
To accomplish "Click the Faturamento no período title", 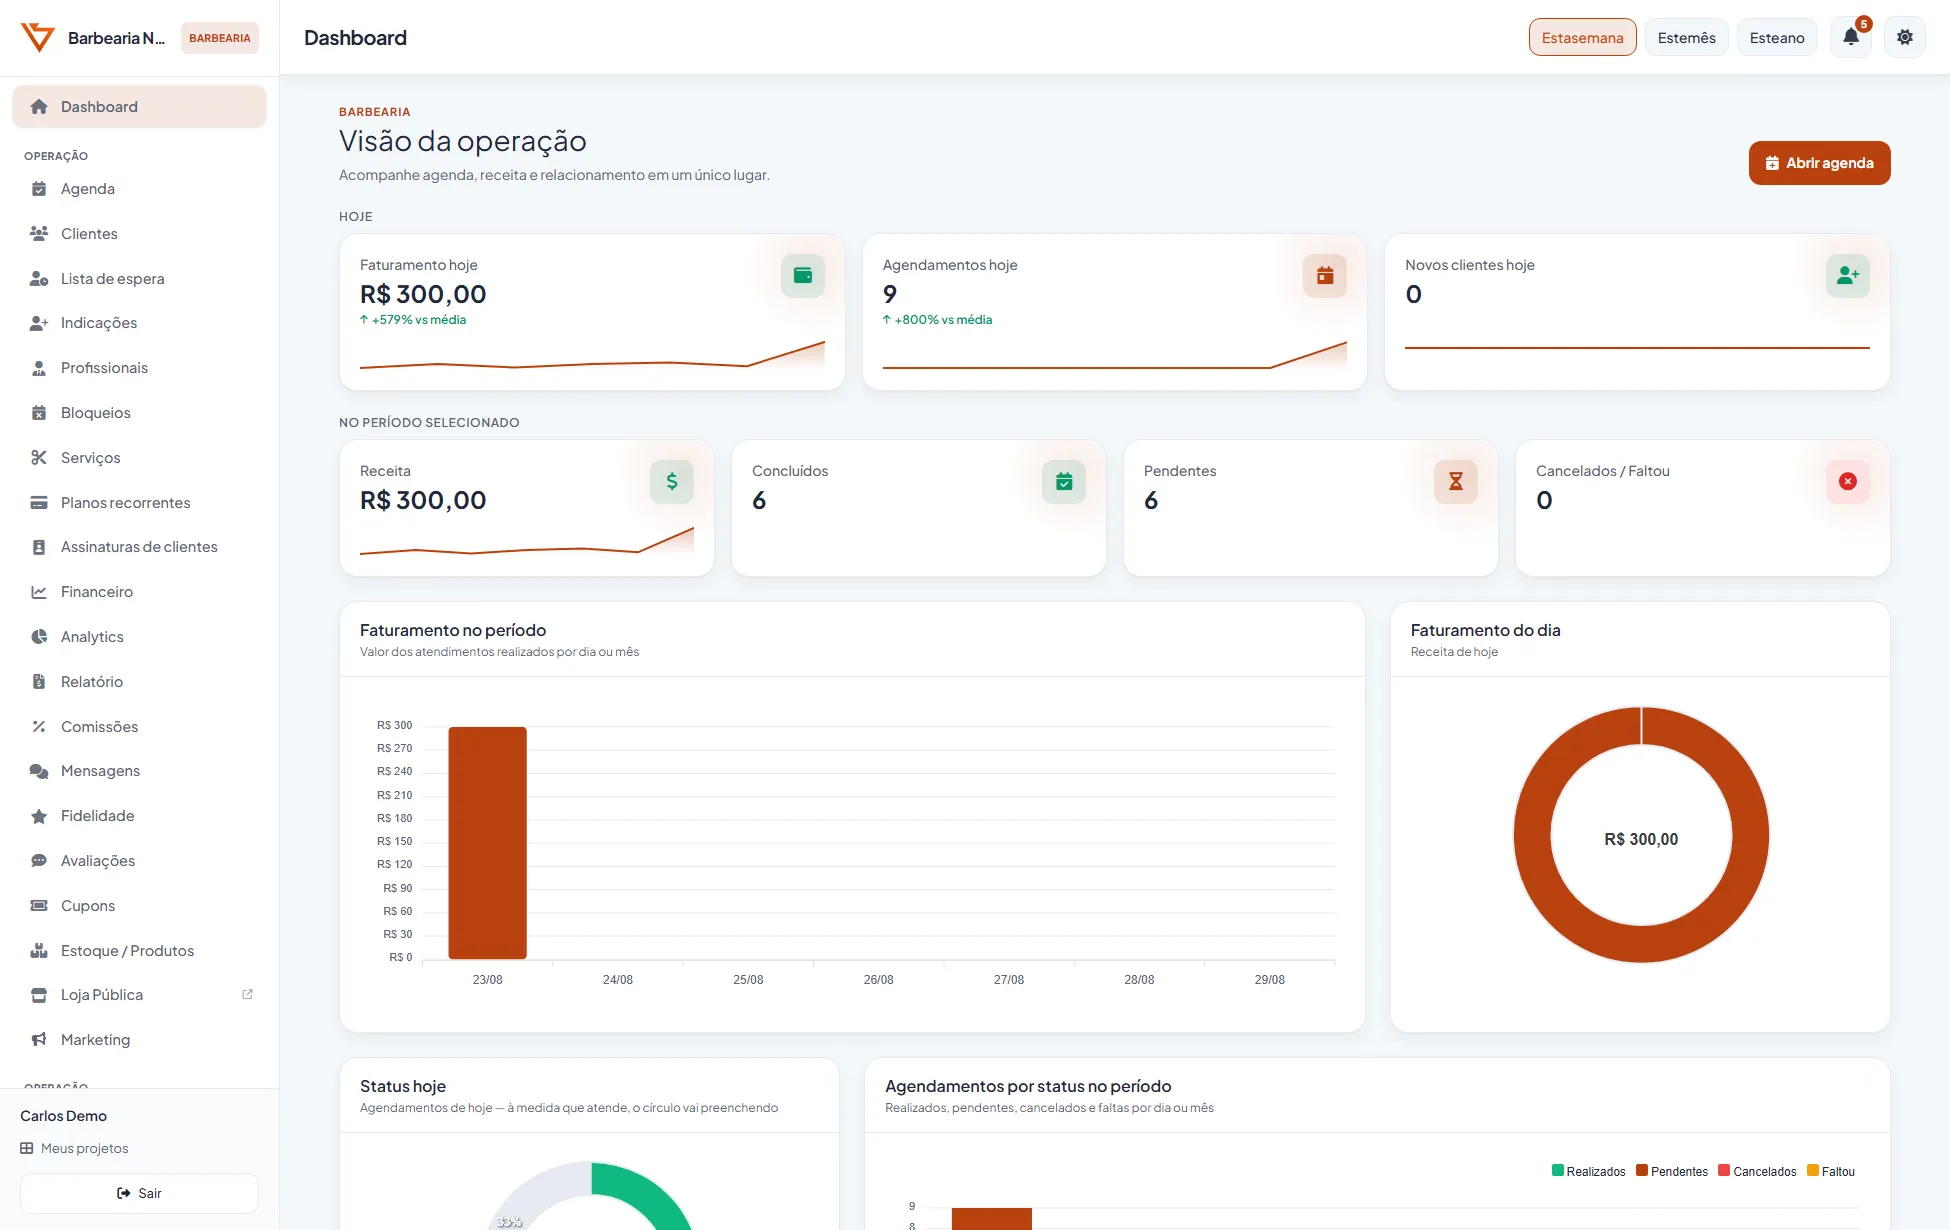I will click(453, 630).
